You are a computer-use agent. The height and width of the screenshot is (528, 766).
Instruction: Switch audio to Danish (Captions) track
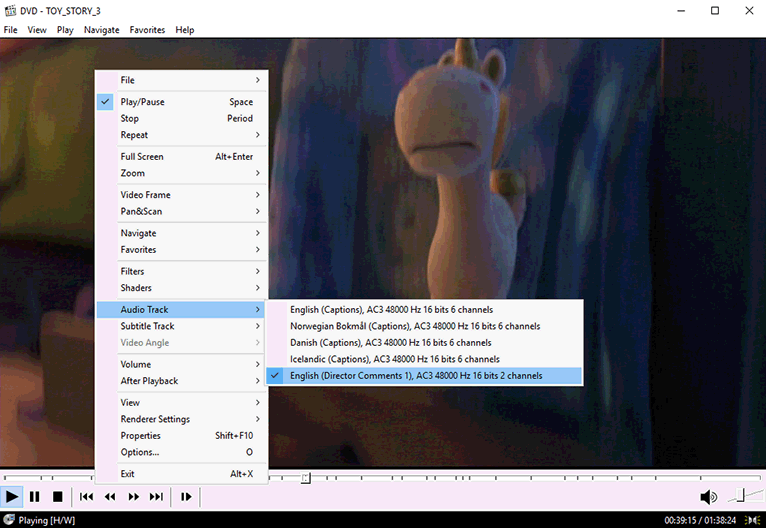coord(424,342)
